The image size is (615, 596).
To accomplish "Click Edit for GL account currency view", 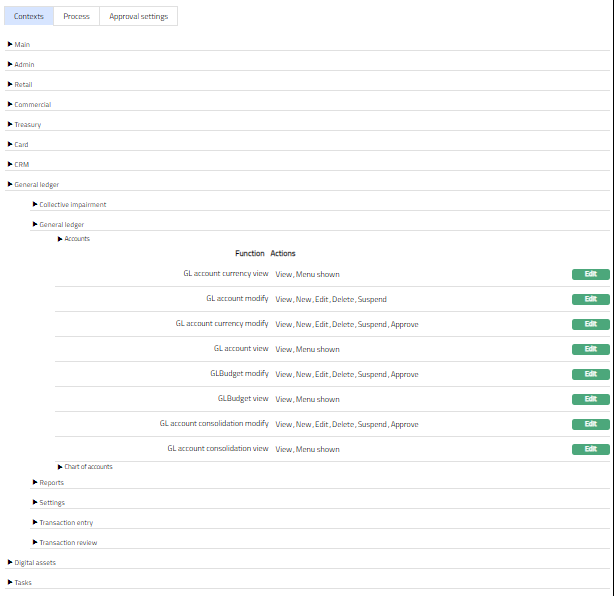I will coord(590,274).
